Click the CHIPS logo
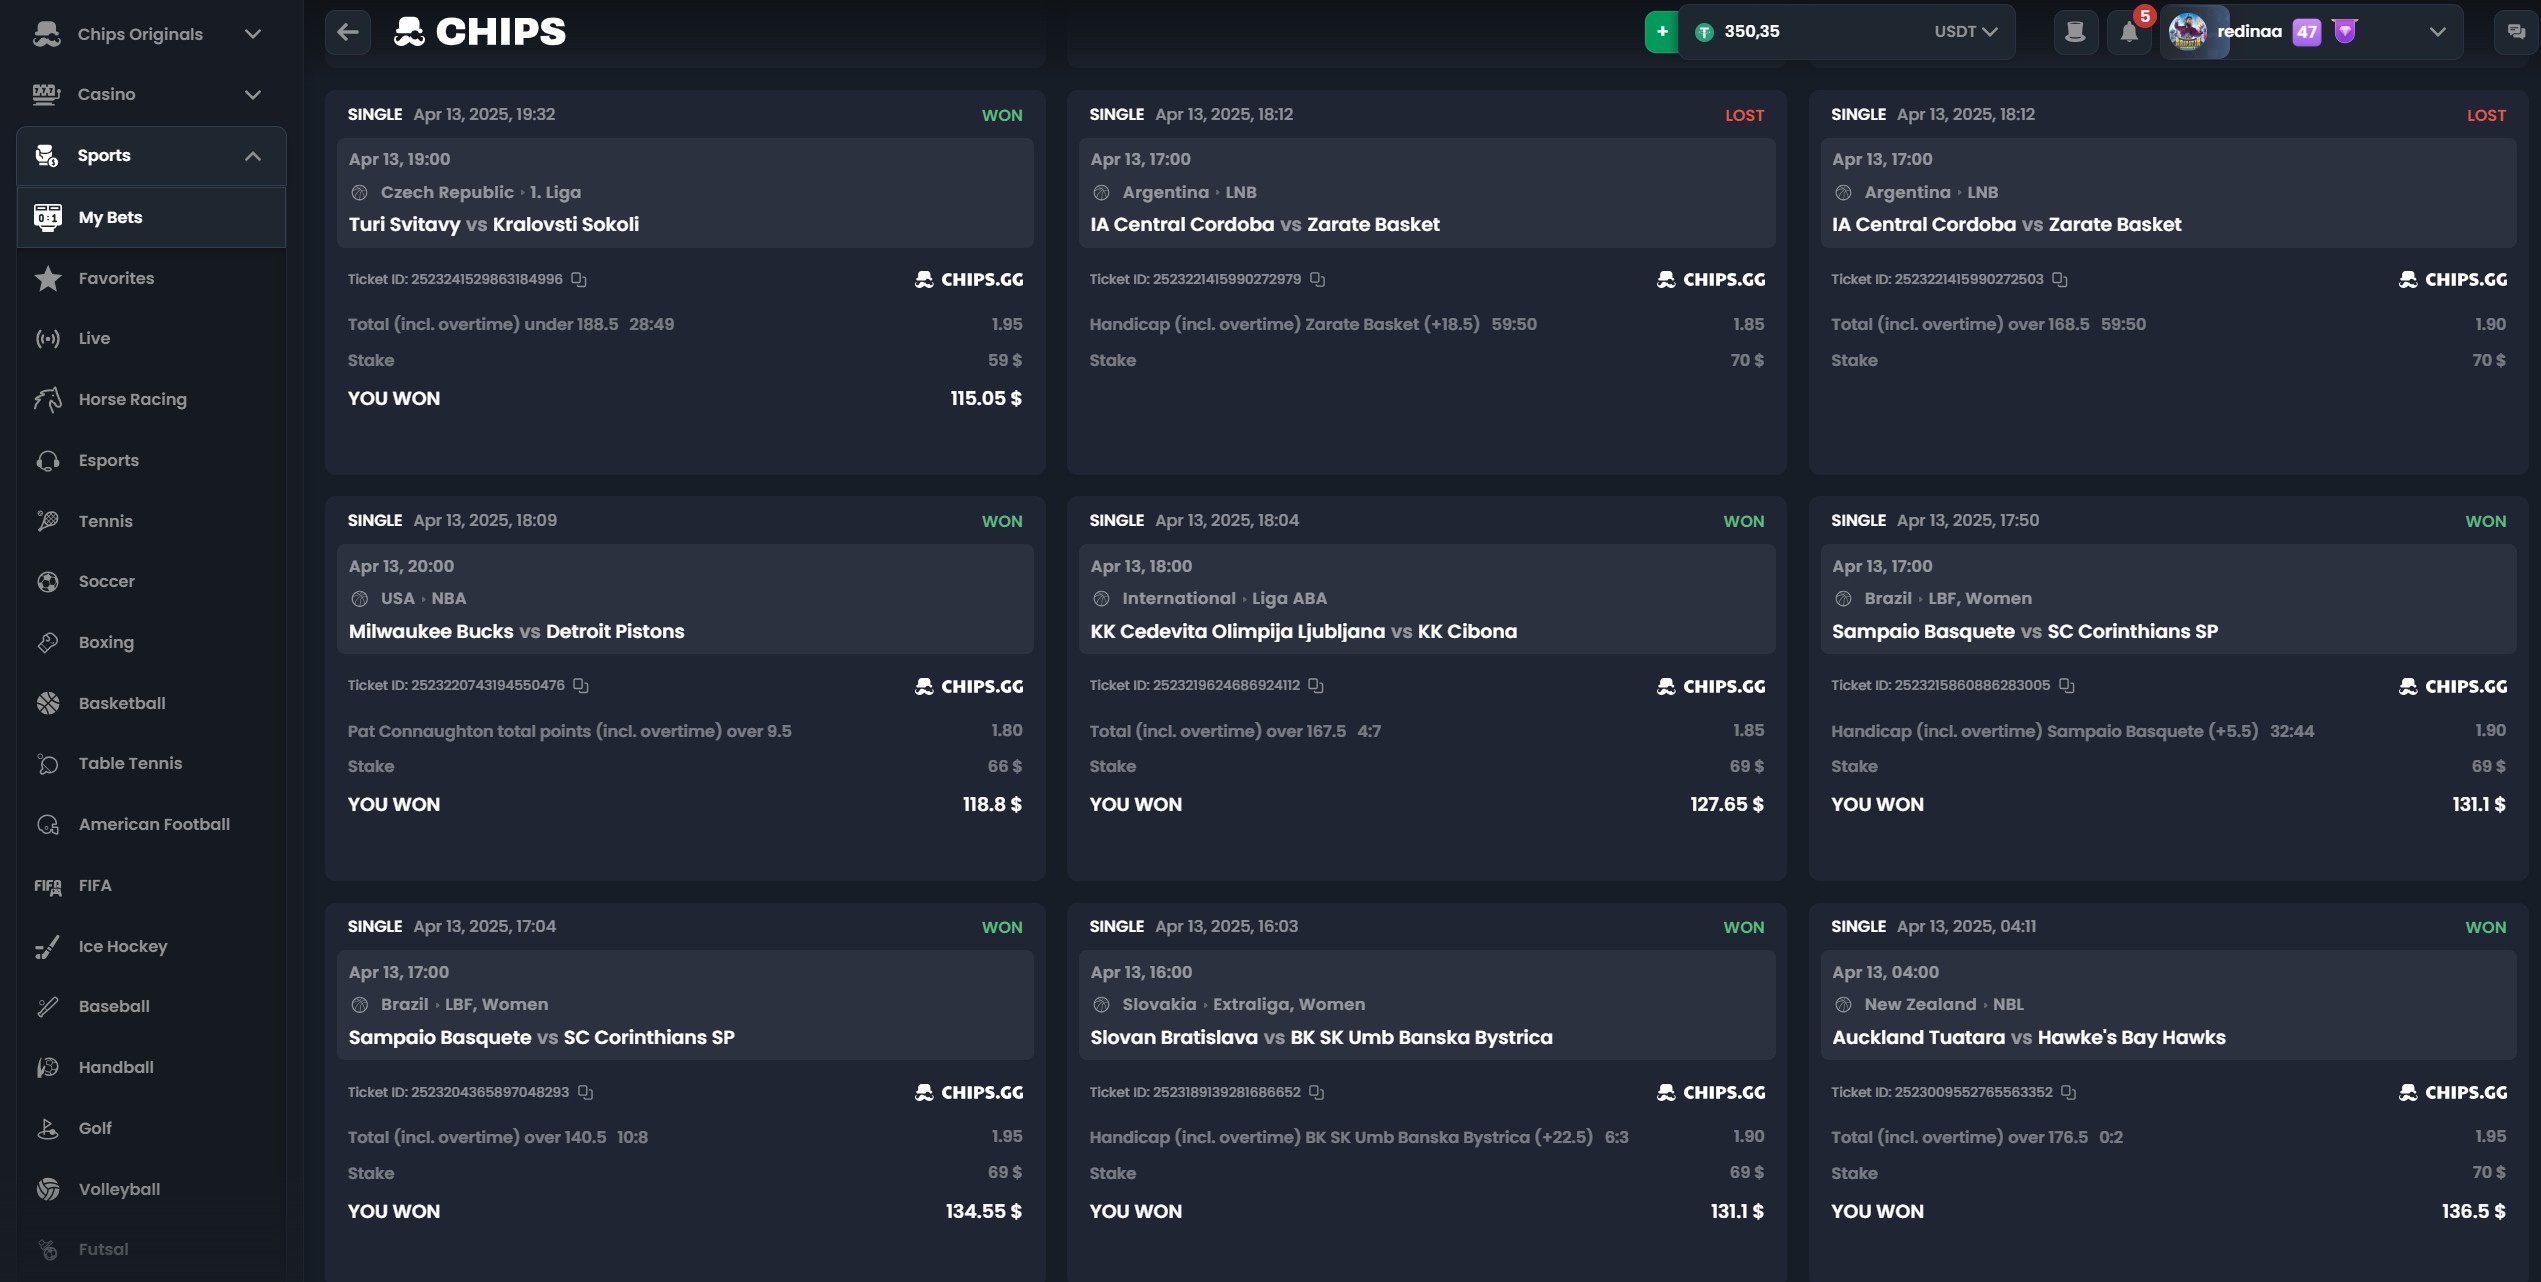The width and height of the screenshot is (2541, 1282). pyautogui.click(x=480, y=32)
